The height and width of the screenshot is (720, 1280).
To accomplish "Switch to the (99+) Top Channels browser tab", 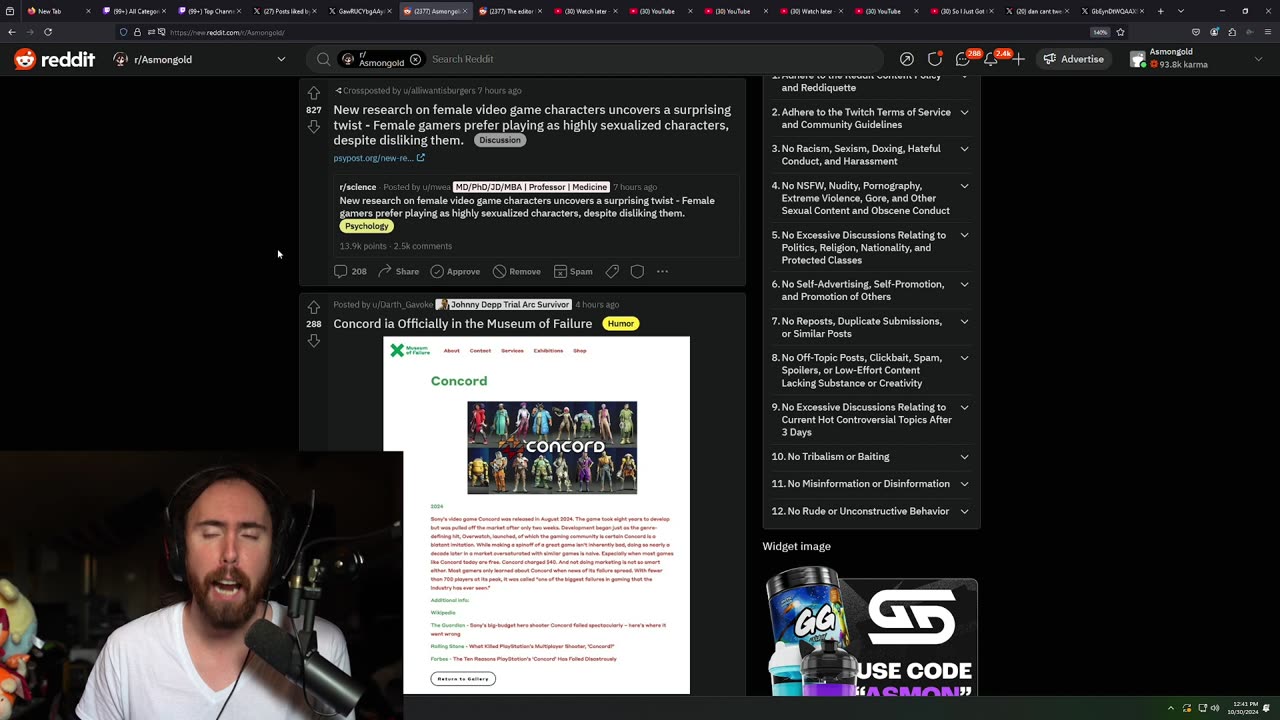I will [210, 11].
